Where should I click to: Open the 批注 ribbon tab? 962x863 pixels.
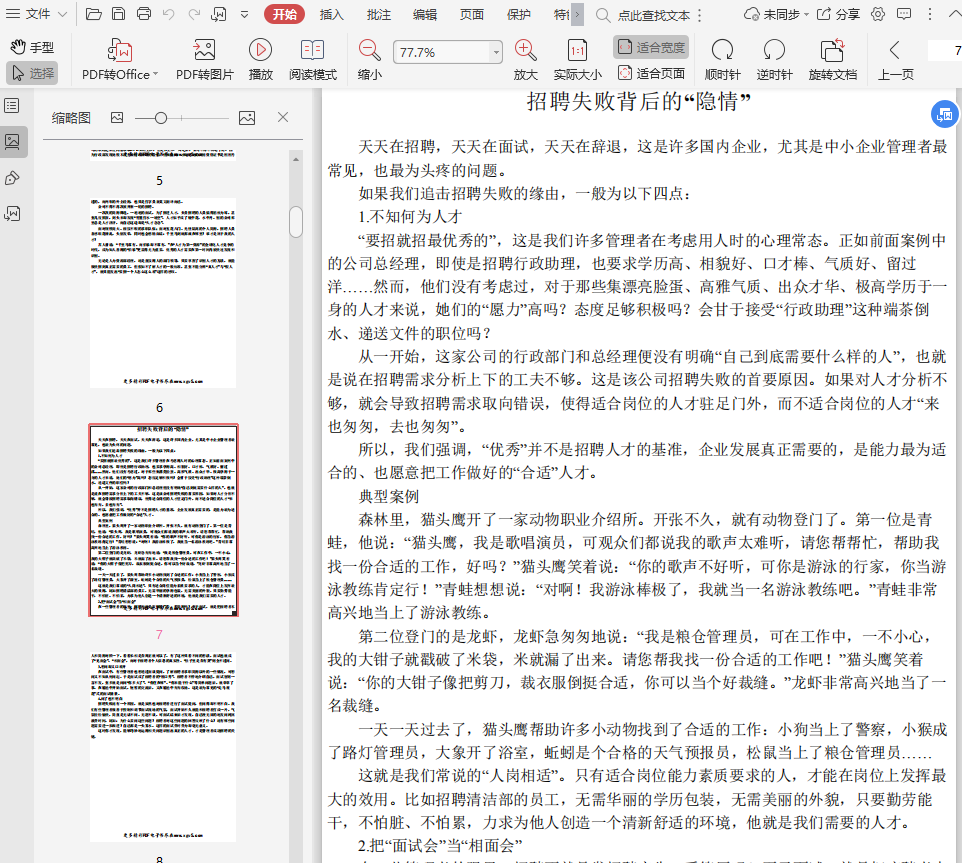coord(379,14)
